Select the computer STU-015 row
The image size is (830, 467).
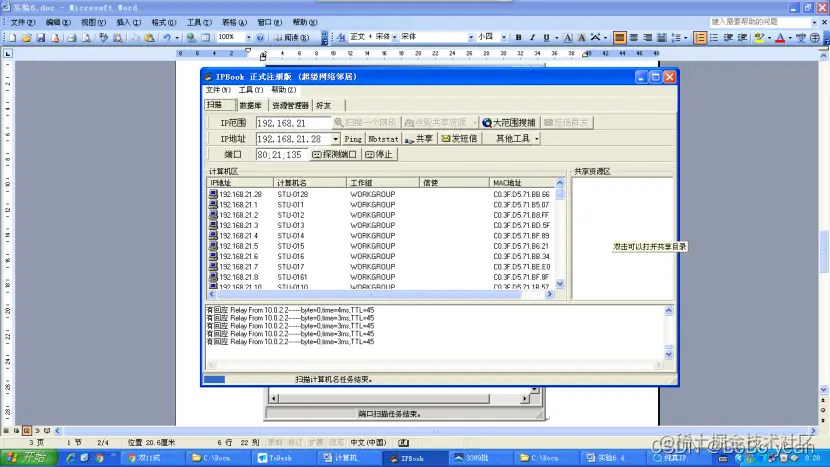tap(381, 246)
